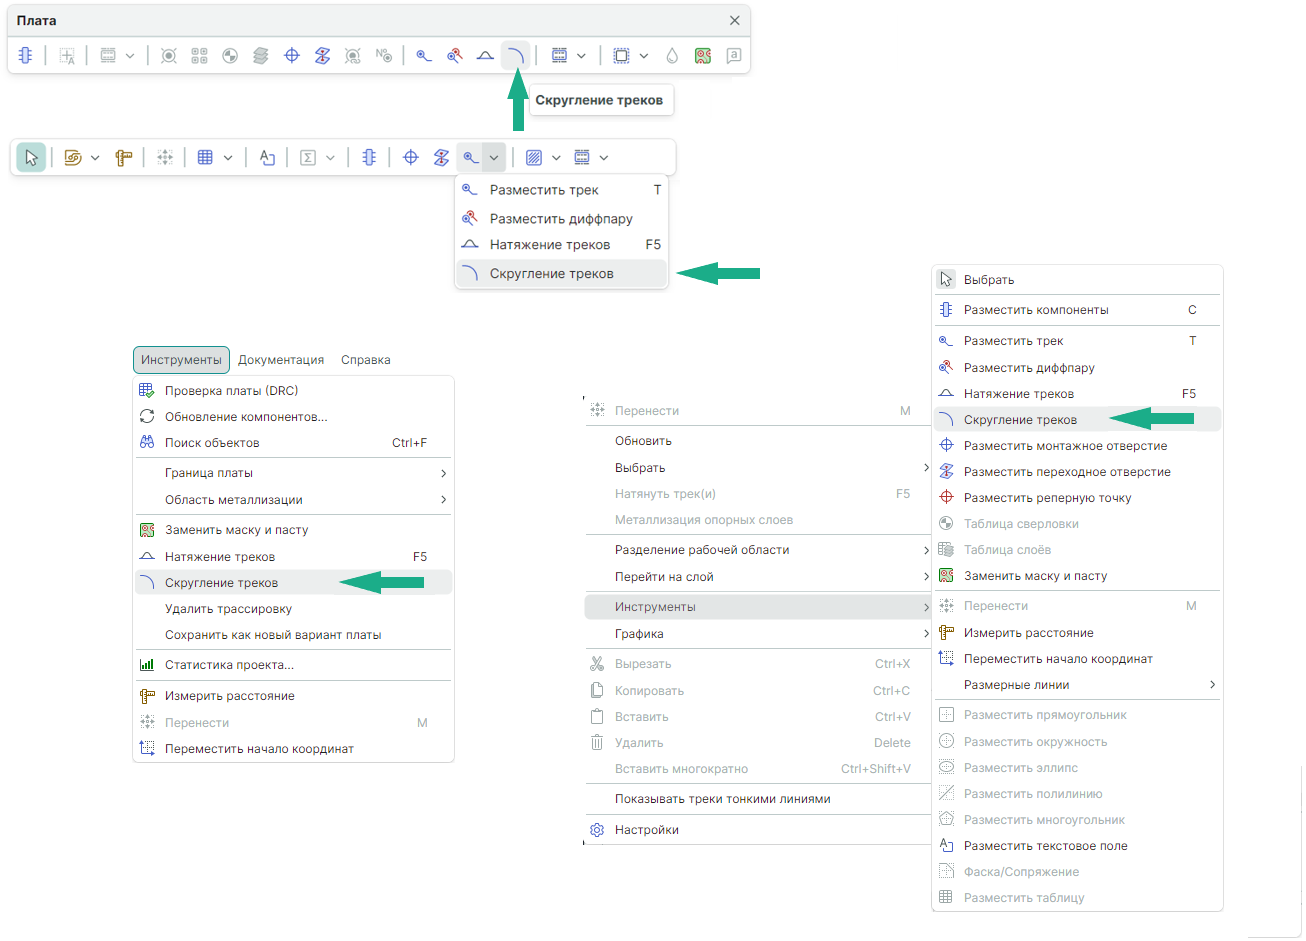
Task: Click the measure distance ruler icon in second toolbar
Action: [x=124, y=158]
